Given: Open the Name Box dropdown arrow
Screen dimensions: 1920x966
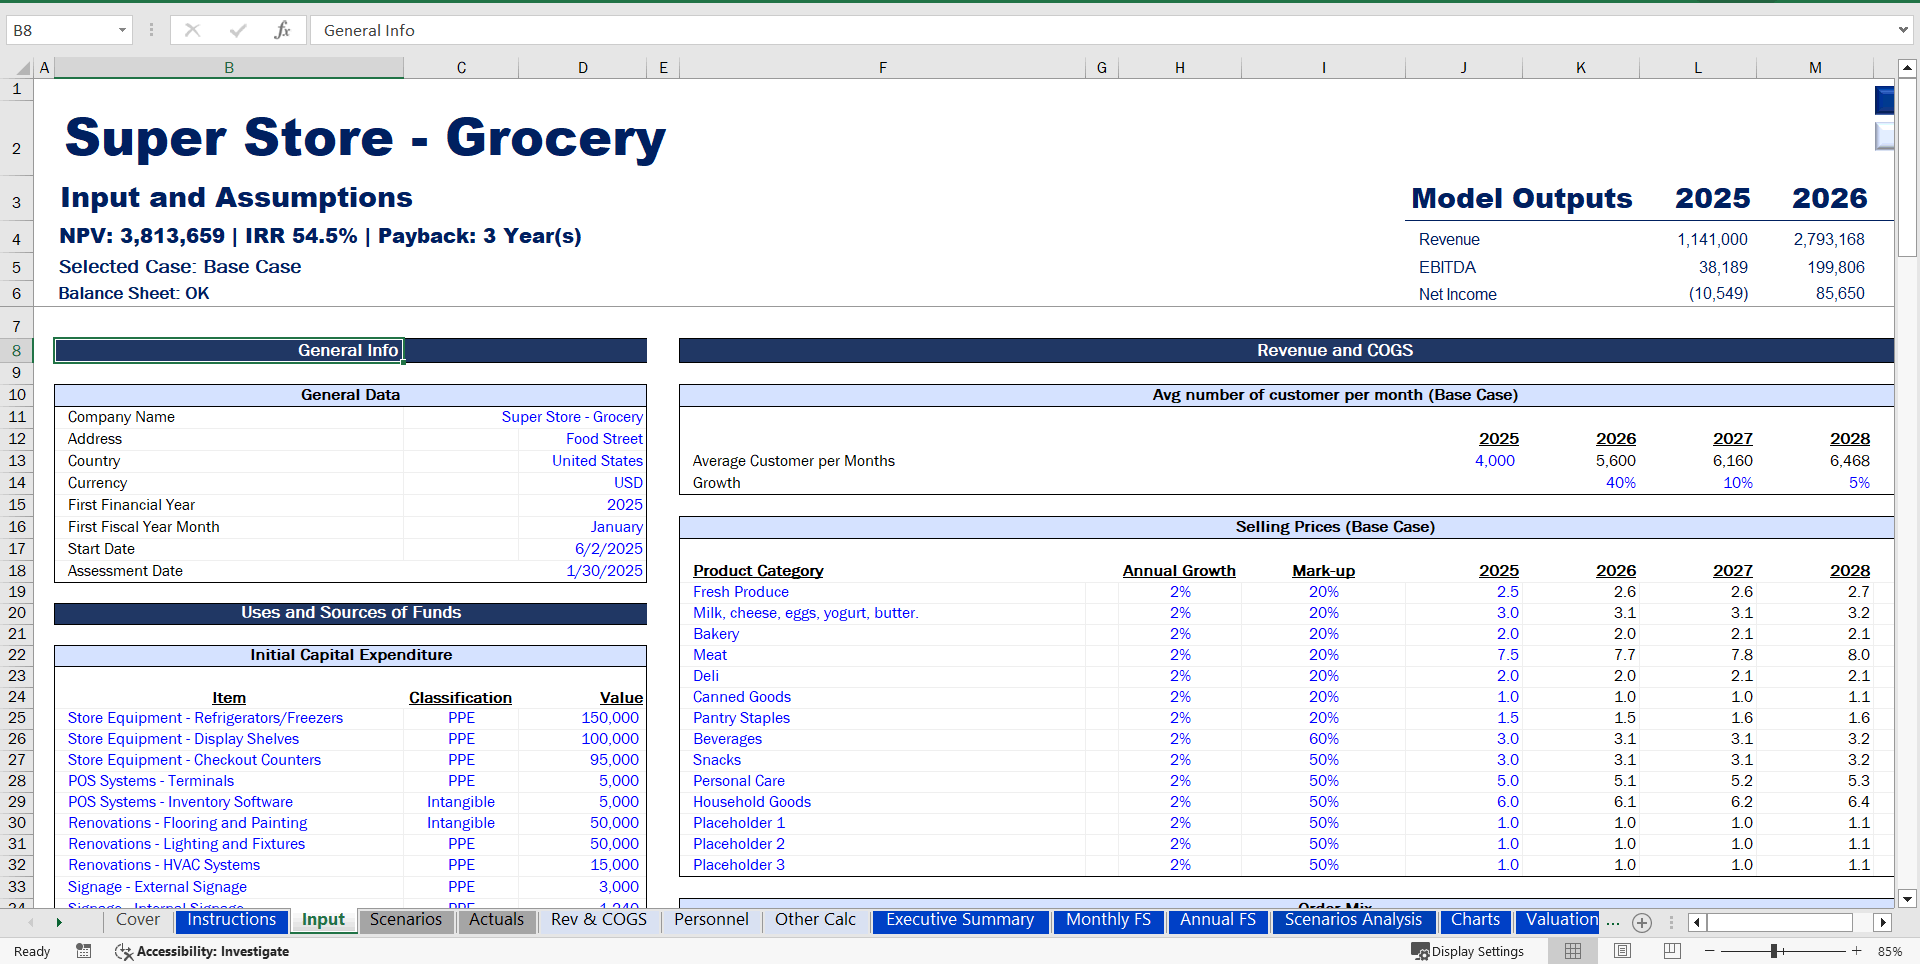Looking at the screenshot, I should coord(122,30).
